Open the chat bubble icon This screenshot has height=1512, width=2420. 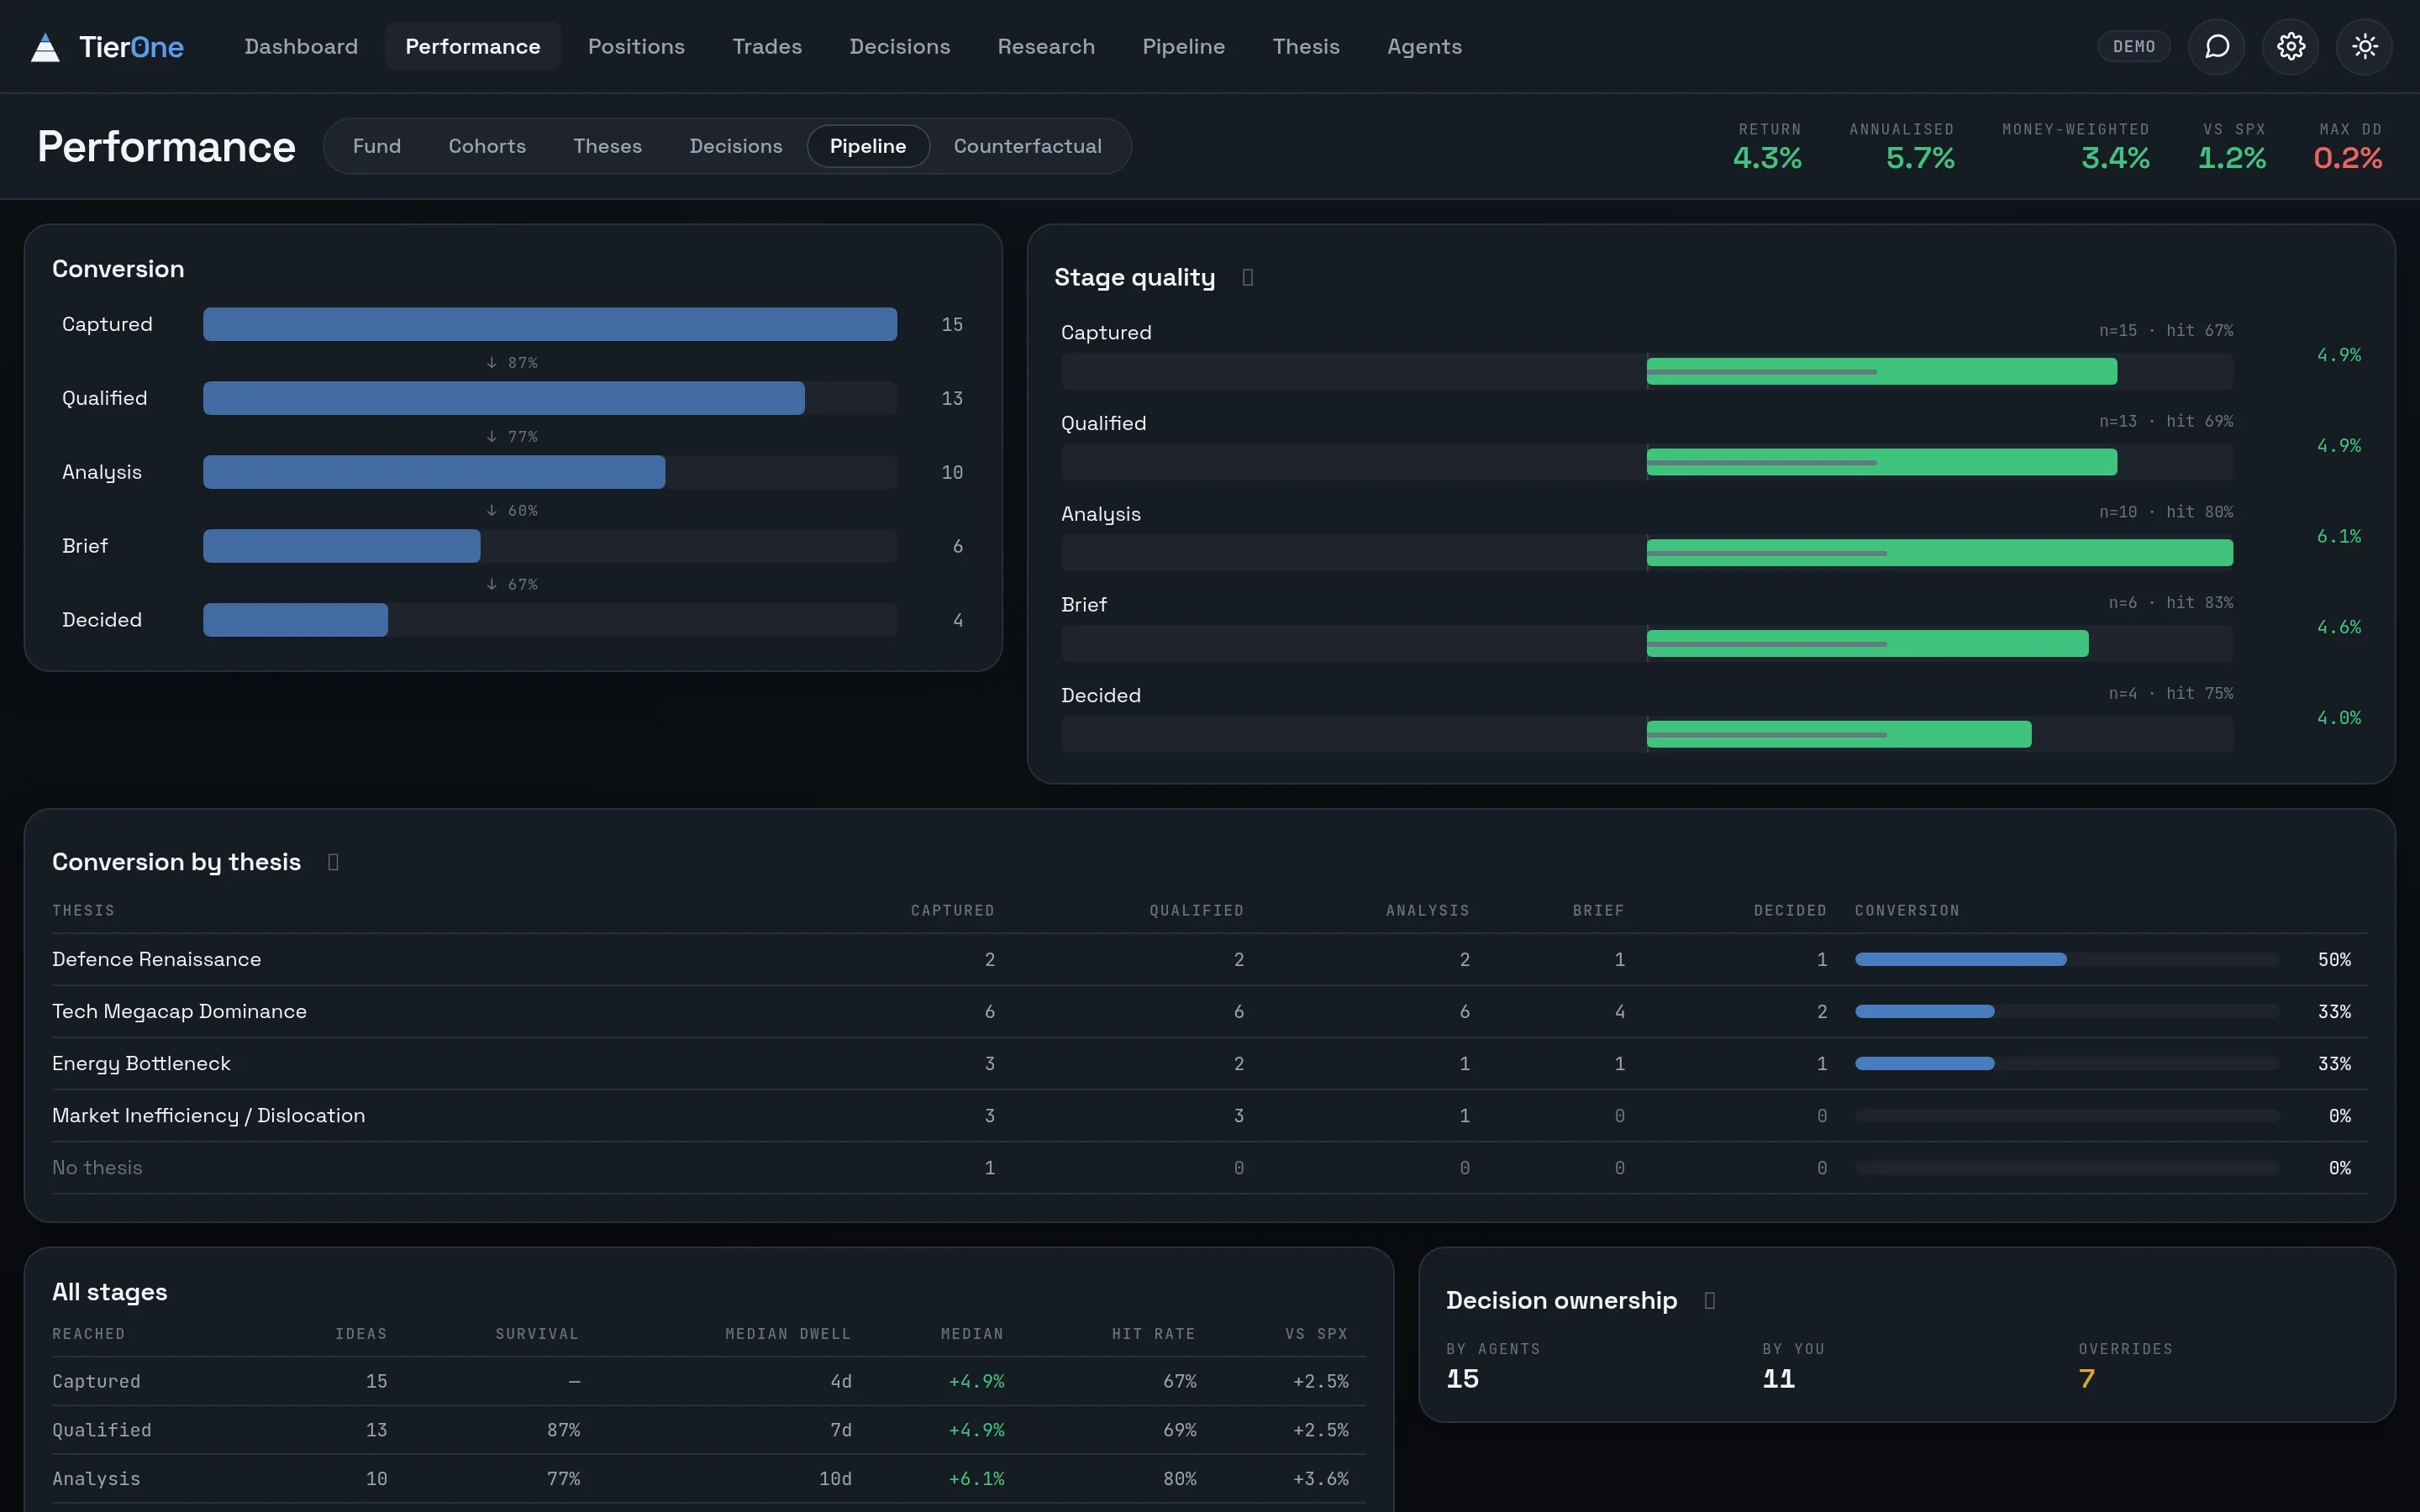[x=2216, y=47]
